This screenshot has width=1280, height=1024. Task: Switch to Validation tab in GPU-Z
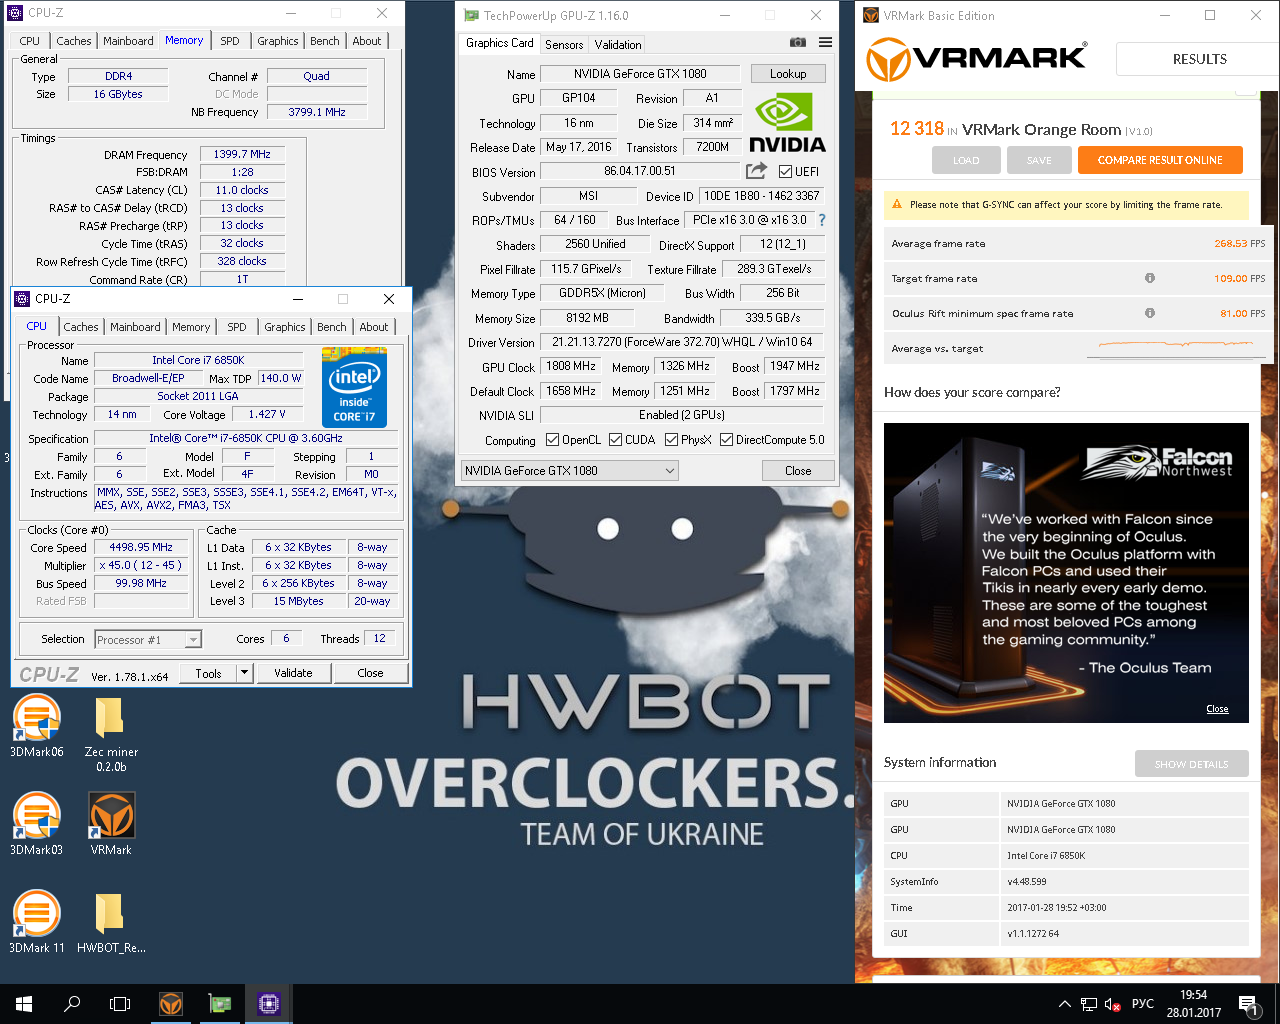point(618,45)
